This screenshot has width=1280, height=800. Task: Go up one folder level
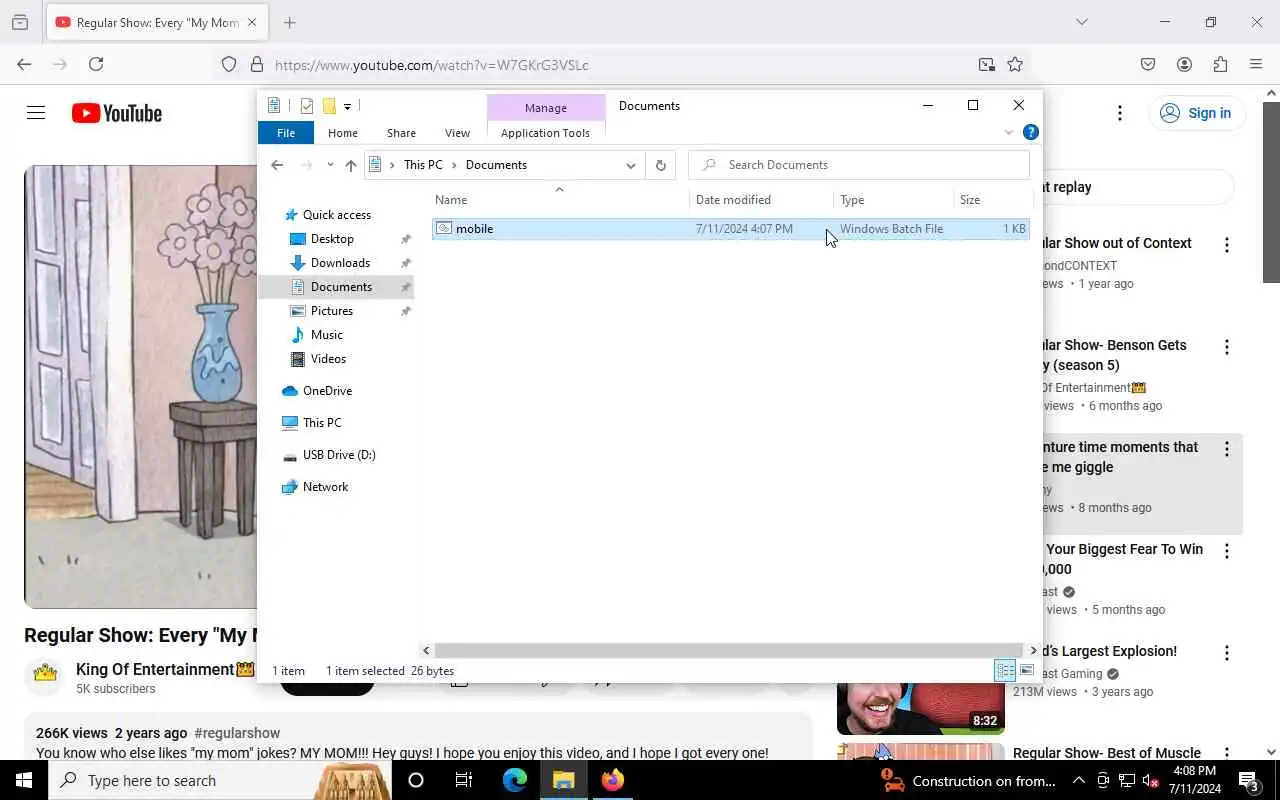(351, 165)
